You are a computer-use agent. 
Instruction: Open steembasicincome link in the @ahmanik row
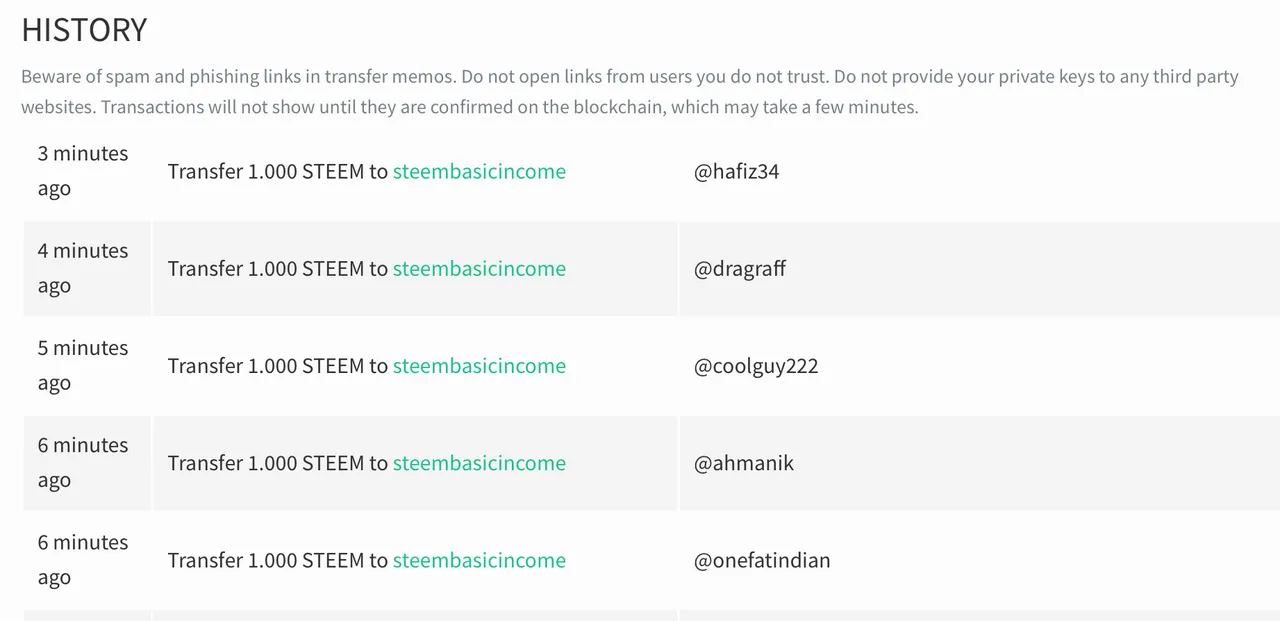click(x=479, y=463)
